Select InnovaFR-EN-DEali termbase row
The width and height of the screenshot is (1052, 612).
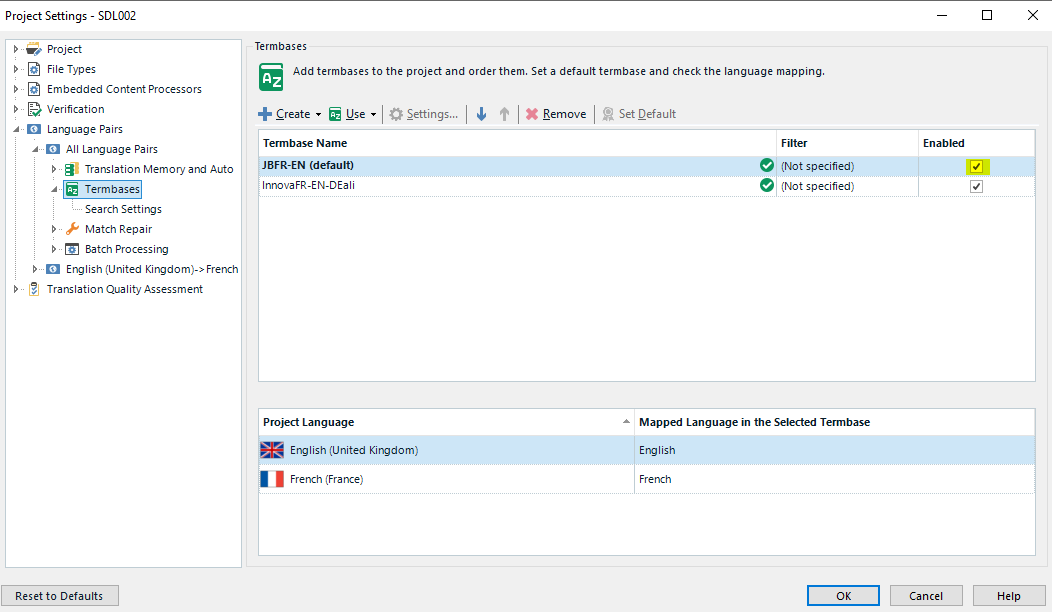point(647,186)
